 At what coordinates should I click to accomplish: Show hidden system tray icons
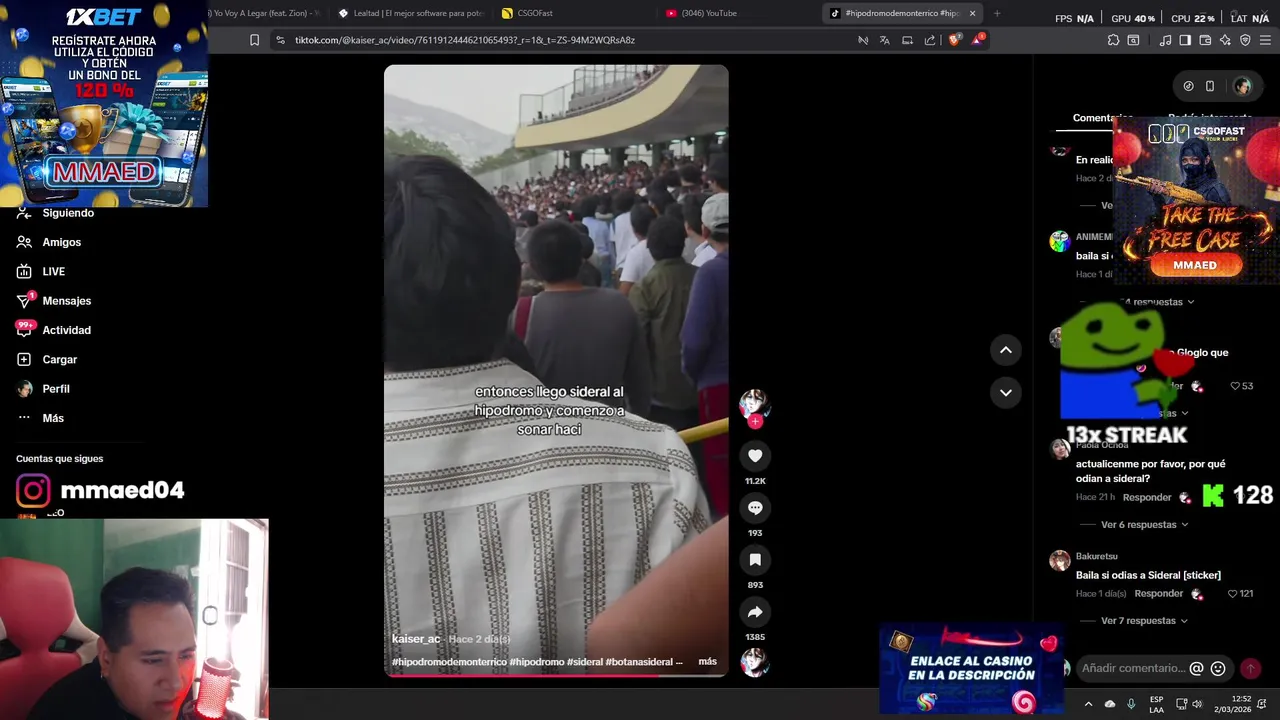1088,704
